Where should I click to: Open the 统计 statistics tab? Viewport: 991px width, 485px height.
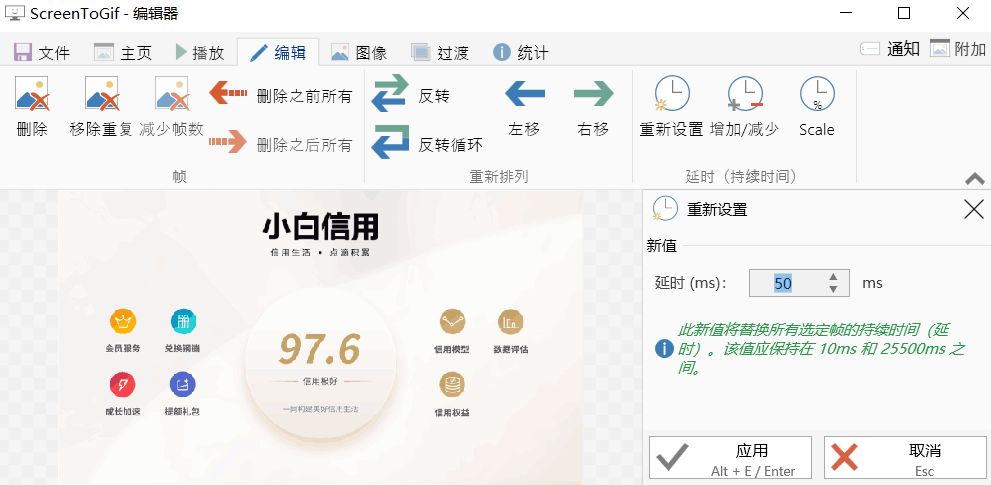click(x=521, y=52)
